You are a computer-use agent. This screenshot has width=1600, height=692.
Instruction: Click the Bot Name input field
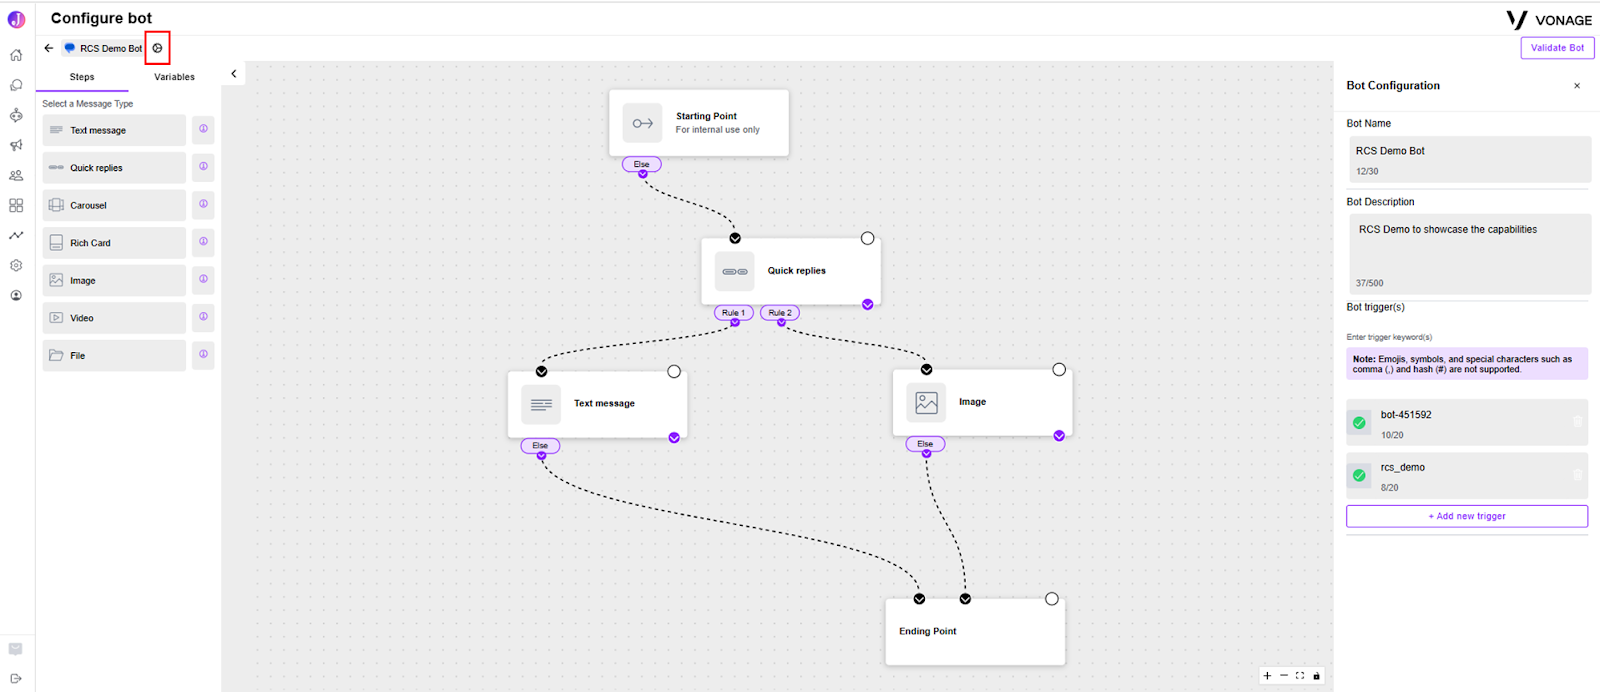coord(1468,159)
